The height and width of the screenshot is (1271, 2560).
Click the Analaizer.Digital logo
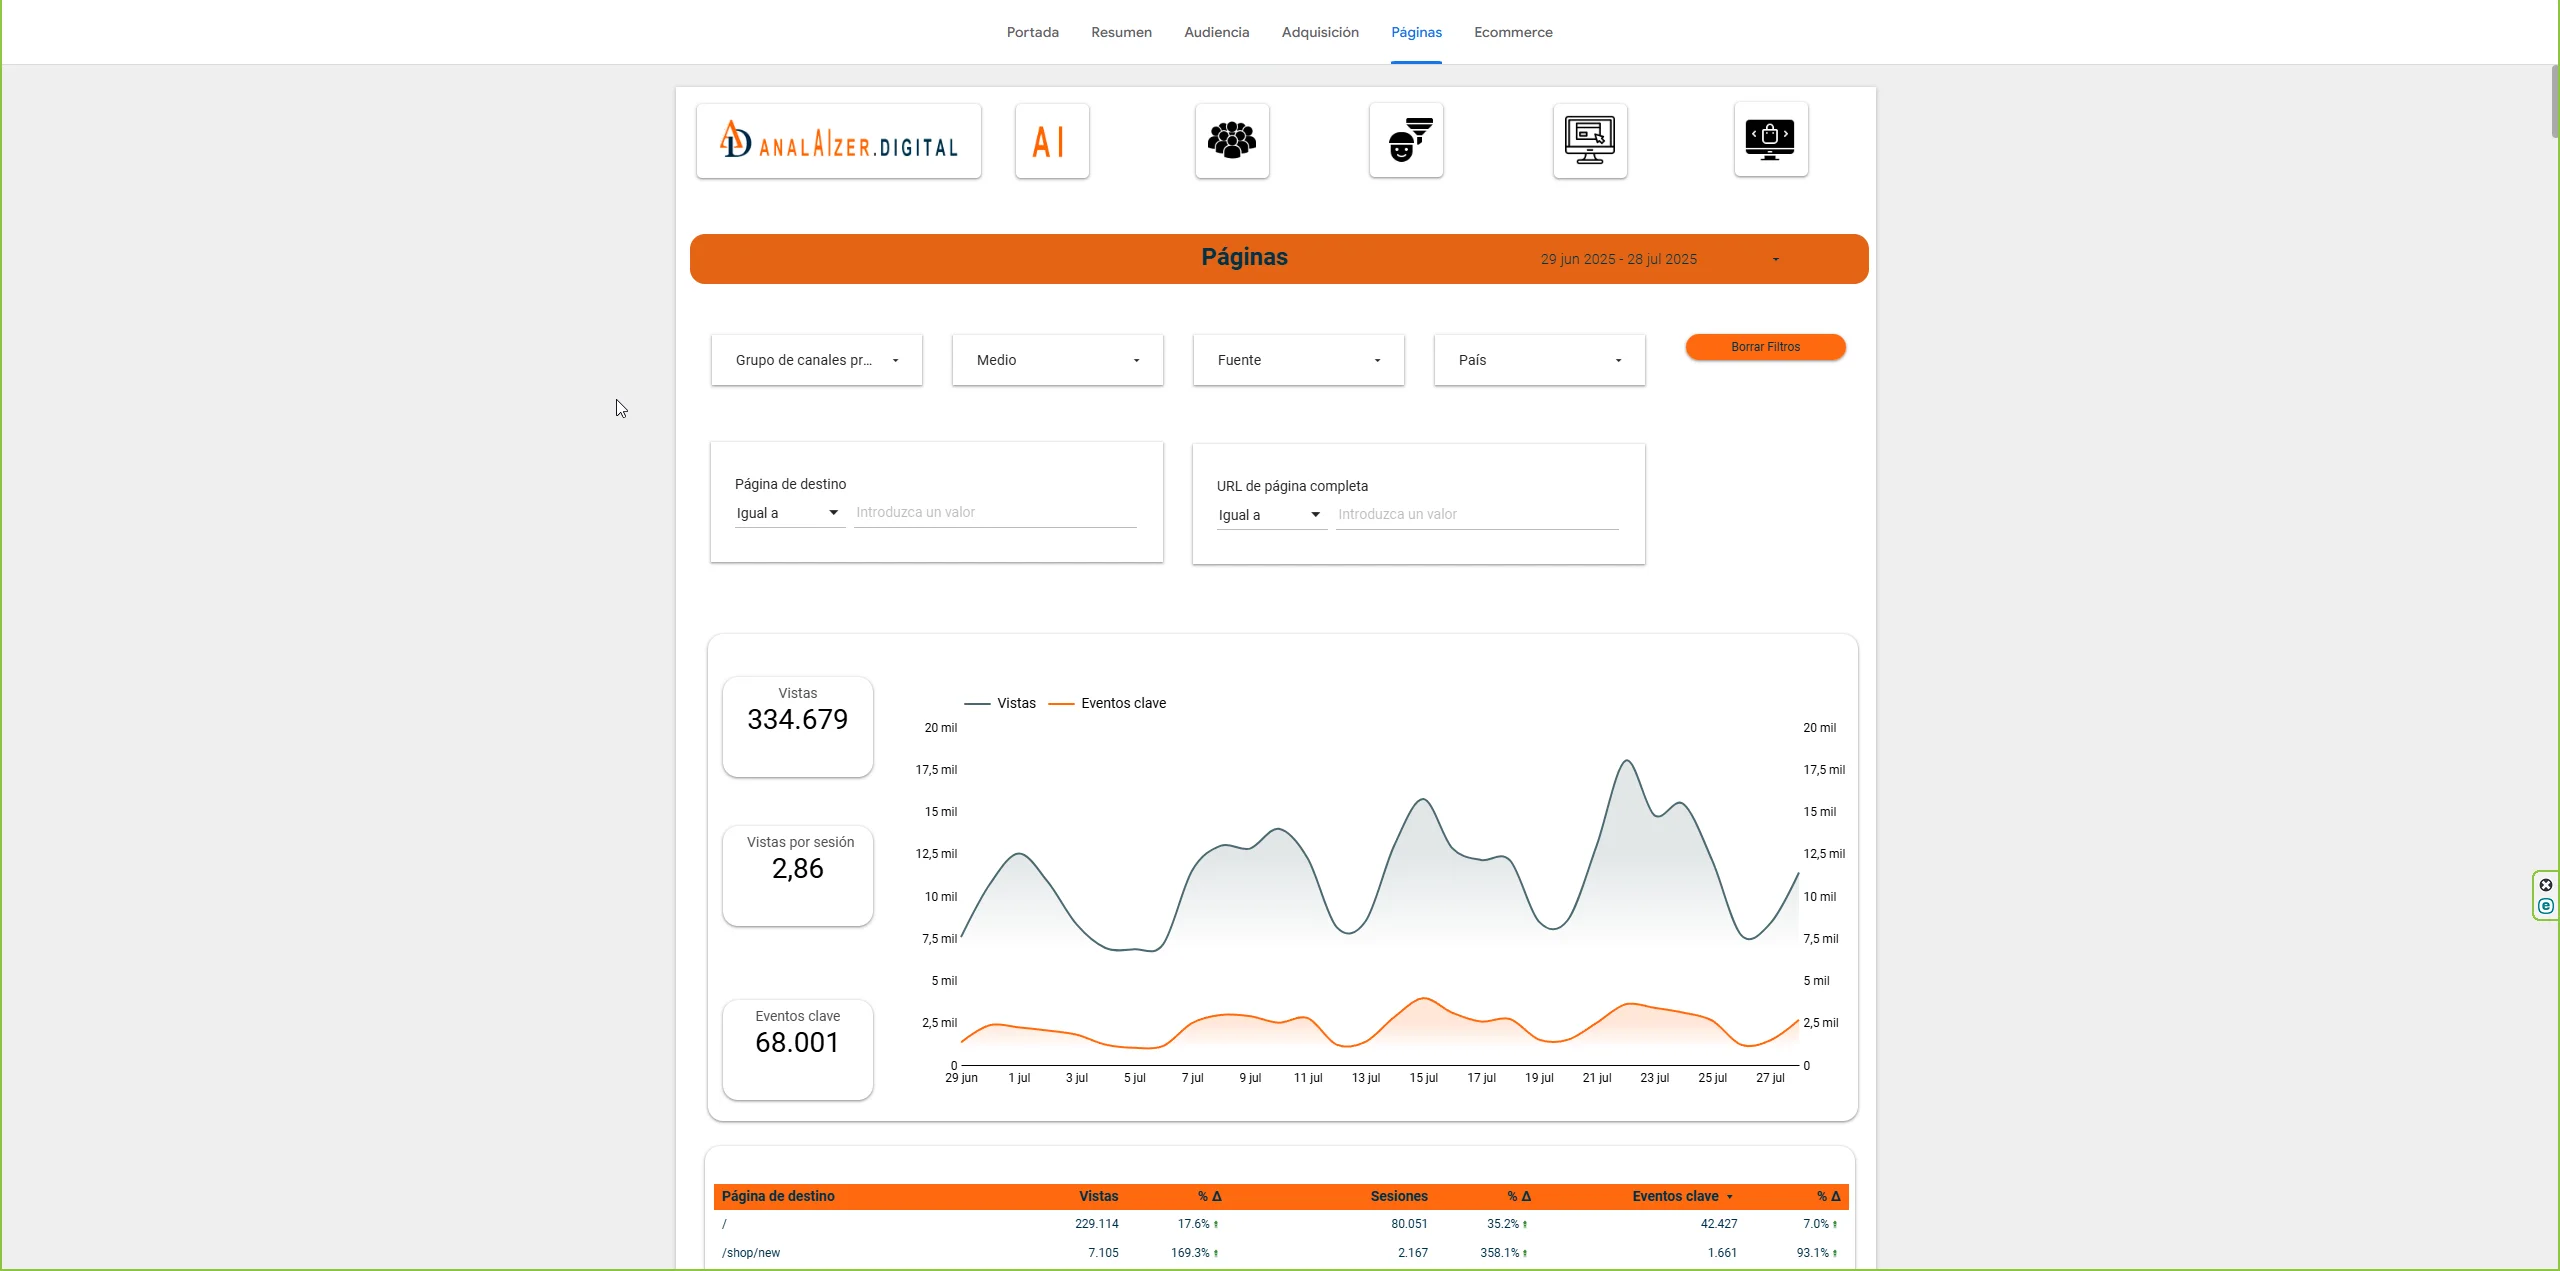(x=838, y=141)
